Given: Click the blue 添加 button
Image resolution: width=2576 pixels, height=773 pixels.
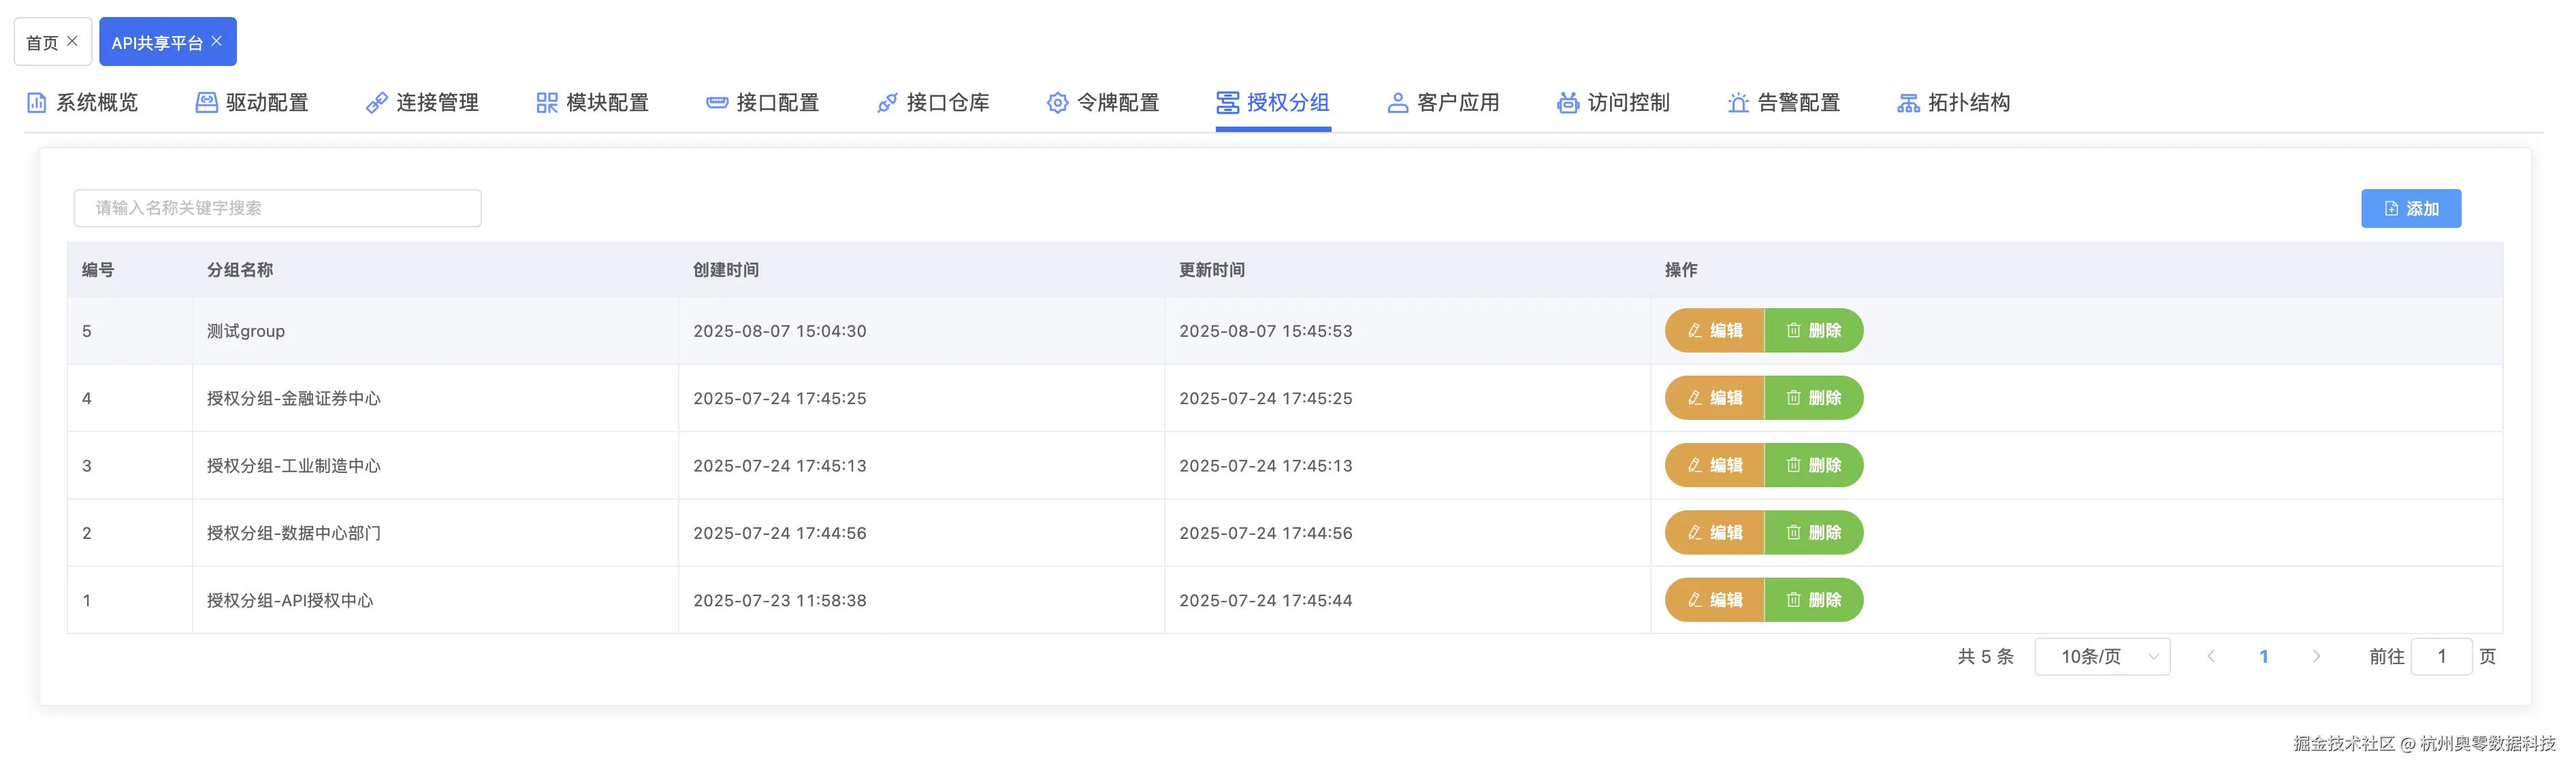Looking at the screenshot, I should [2410, 209].
